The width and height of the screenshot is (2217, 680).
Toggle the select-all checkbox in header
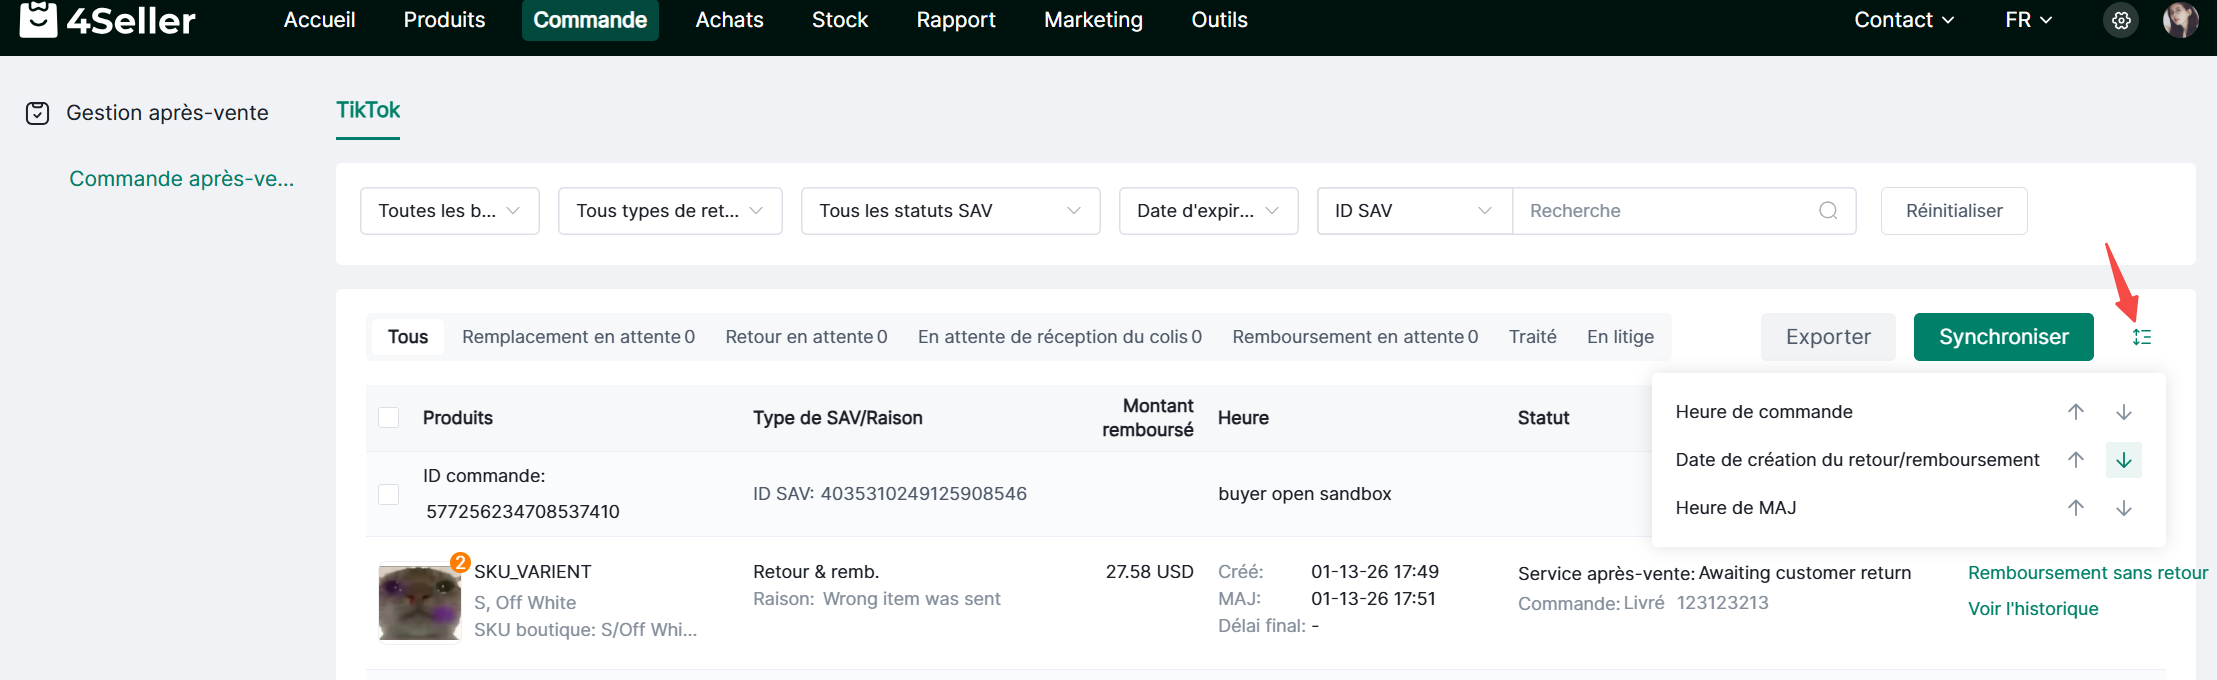389,418
